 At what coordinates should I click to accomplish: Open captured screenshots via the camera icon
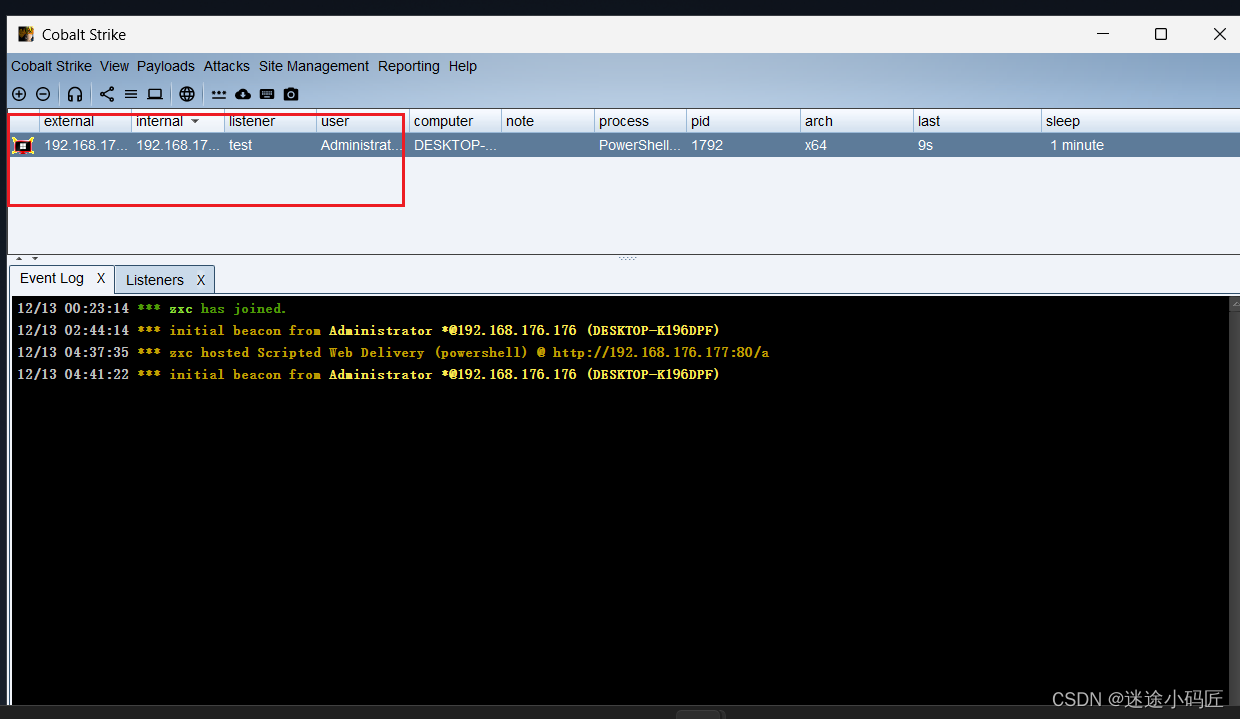tap(291, 93)
